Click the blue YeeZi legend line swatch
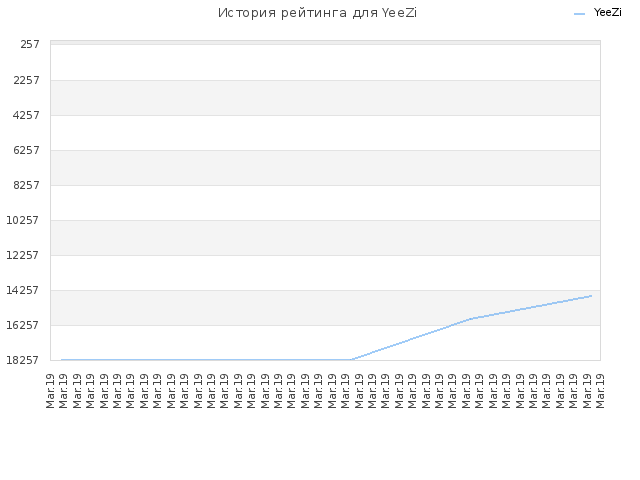 tap(579, 14)
